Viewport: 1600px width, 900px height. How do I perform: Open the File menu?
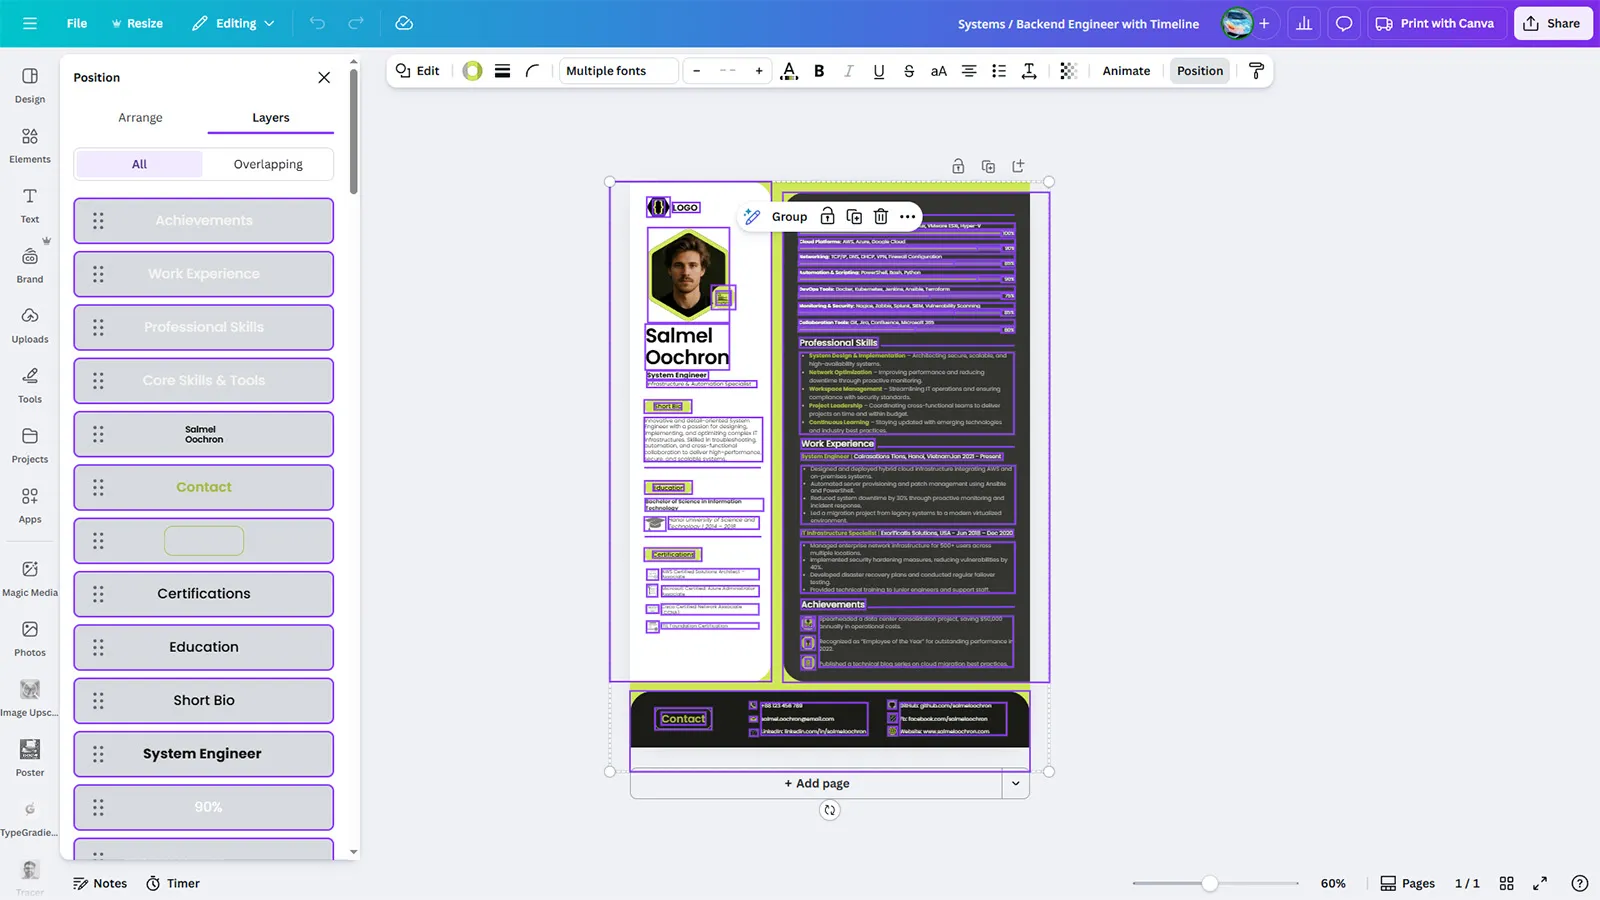point(77,24)
